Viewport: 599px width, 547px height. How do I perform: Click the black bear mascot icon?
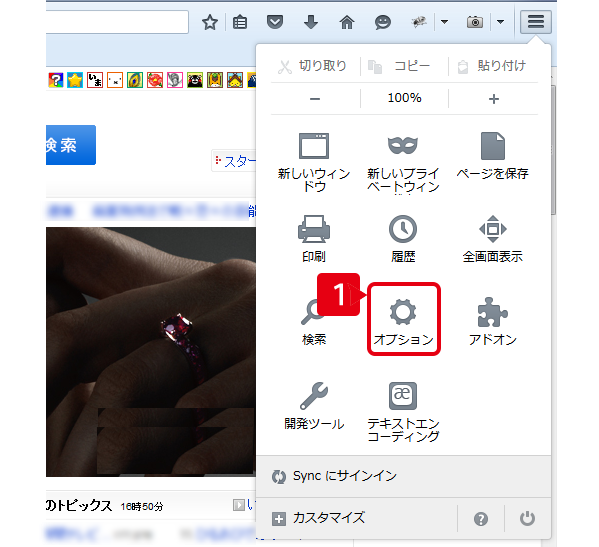point(195,80)
